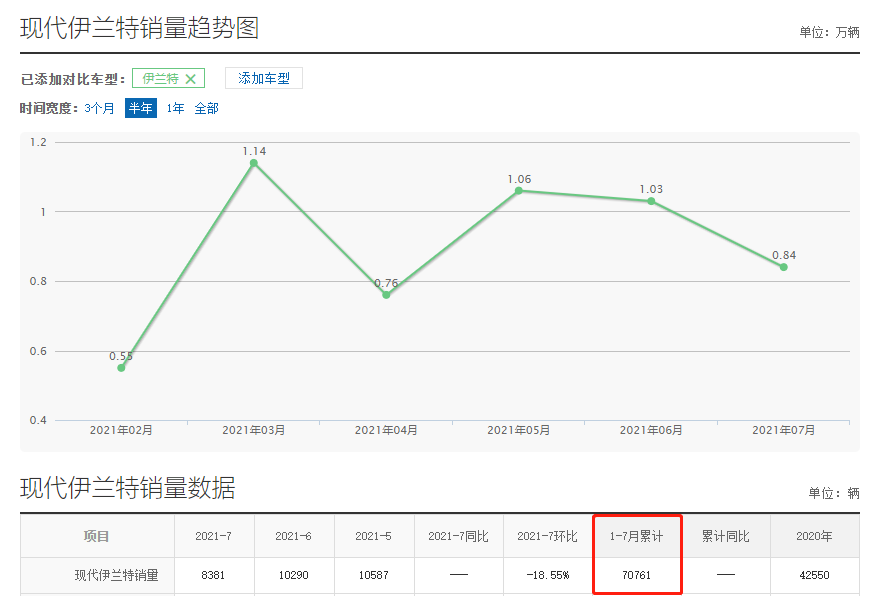The height and width of the screenshot is (596, 885).
Task: Select the 3个月 time range
Action: pos(99,108)
